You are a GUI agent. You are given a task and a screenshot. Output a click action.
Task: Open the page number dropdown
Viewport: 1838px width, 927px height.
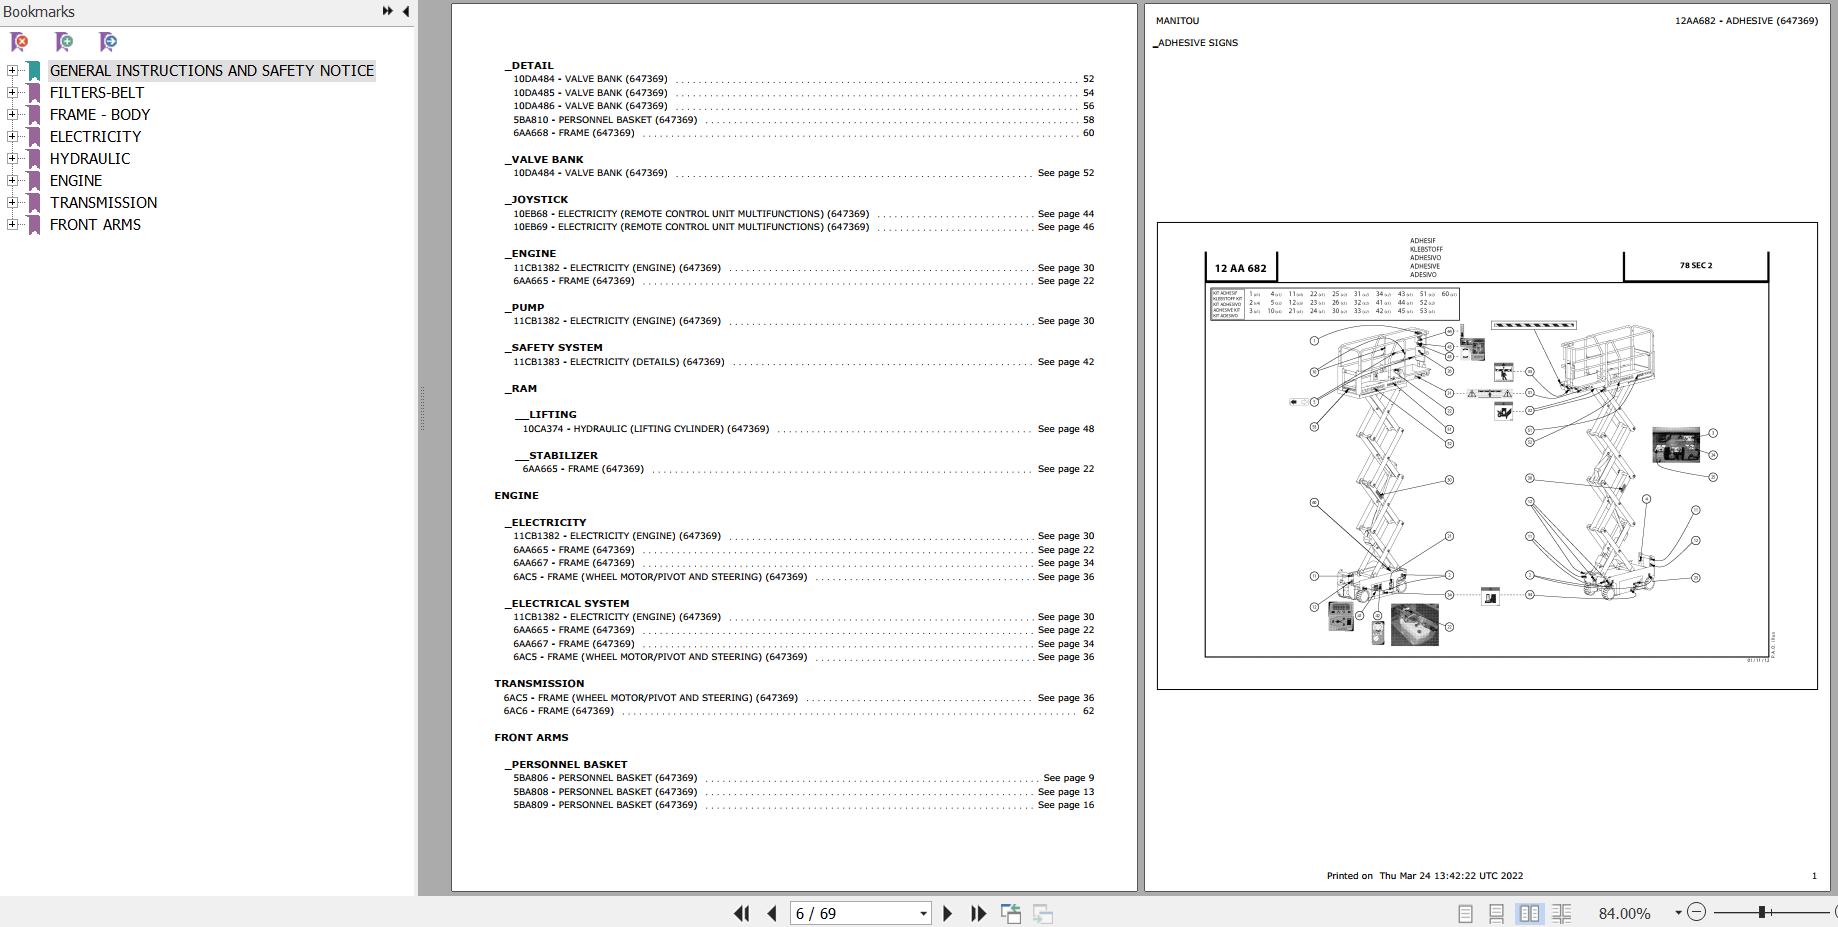pyautogui.click(x=923, y=913)
